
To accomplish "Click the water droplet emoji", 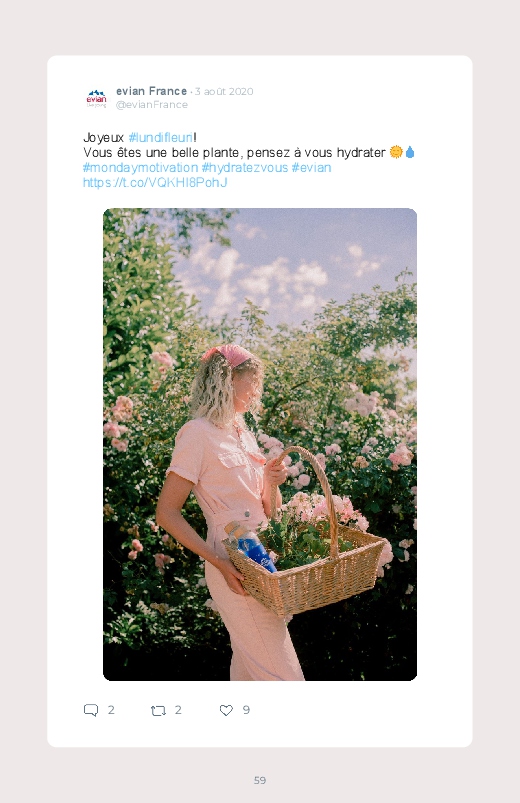I will coord(410,152).
